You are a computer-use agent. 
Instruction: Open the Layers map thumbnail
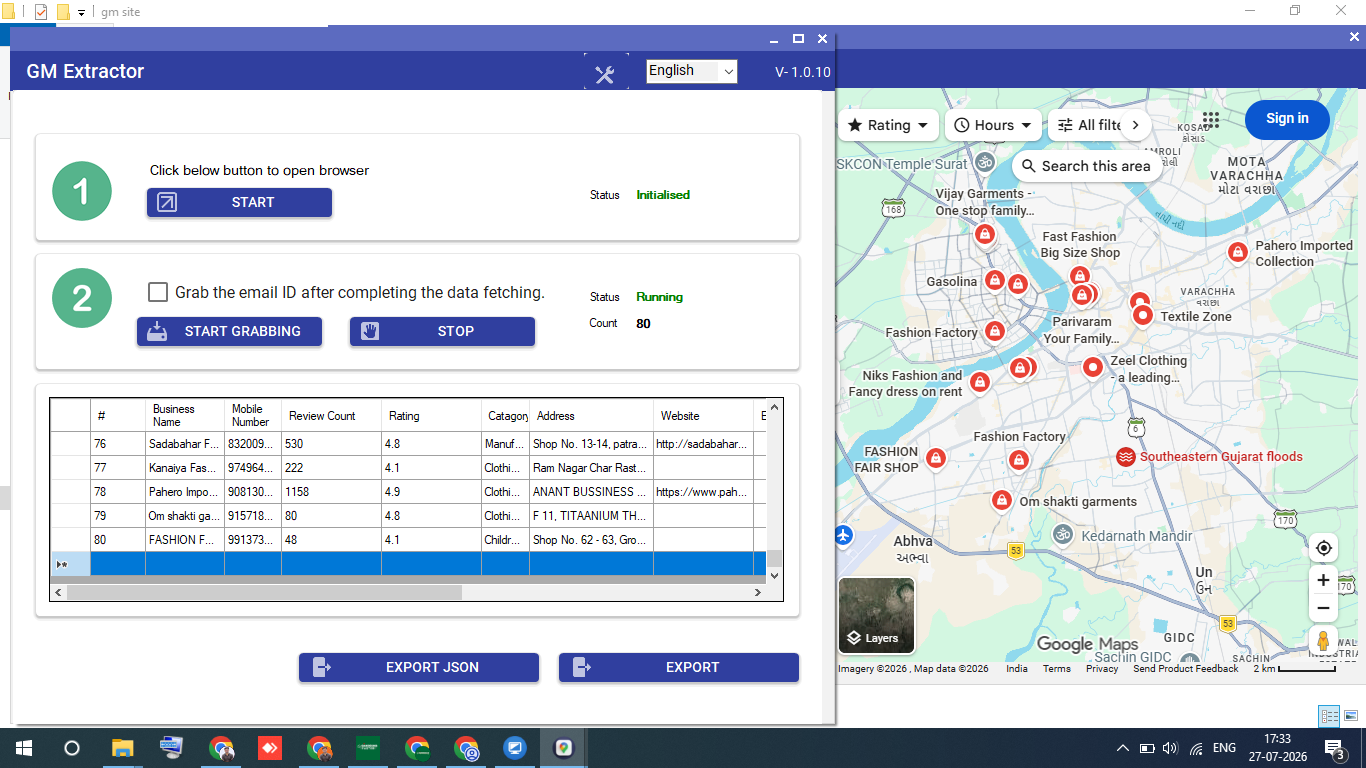coord(876,615)
